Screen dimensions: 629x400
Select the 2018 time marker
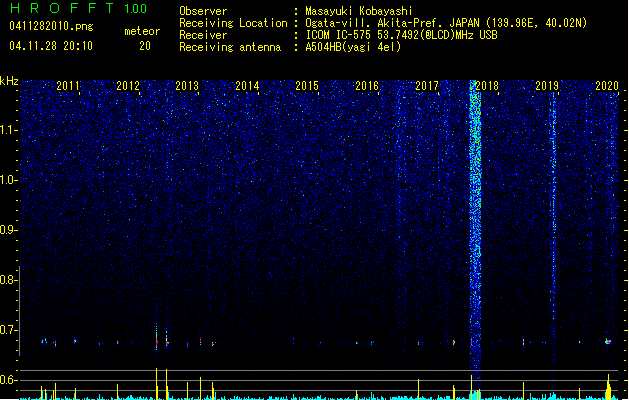487,86
